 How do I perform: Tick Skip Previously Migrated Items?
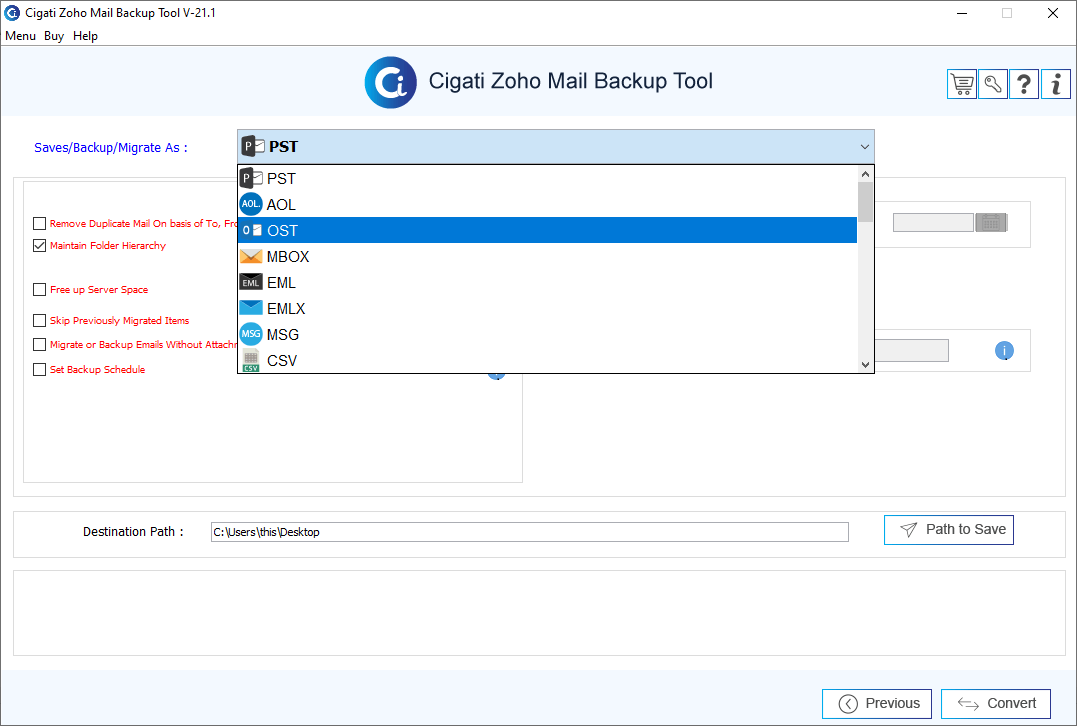(40, 320)
